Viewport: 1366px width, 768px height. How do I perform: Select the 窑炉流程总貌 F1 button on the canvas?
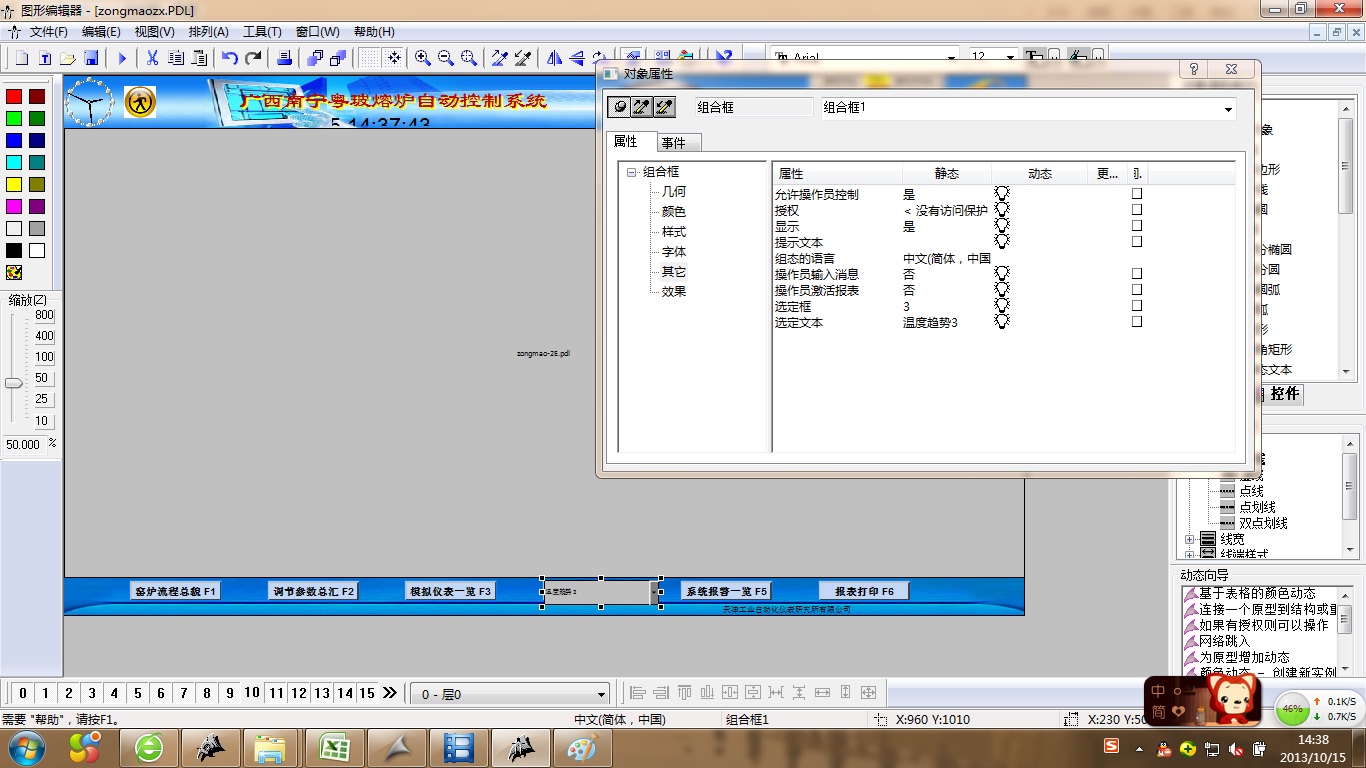coord(175,591)
